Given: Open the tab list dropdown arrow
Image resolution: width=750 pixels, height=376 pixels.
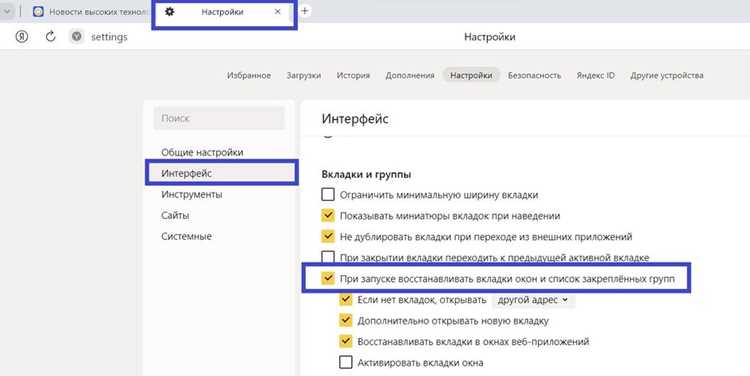Looking at the screenshot, I should 7,11.
